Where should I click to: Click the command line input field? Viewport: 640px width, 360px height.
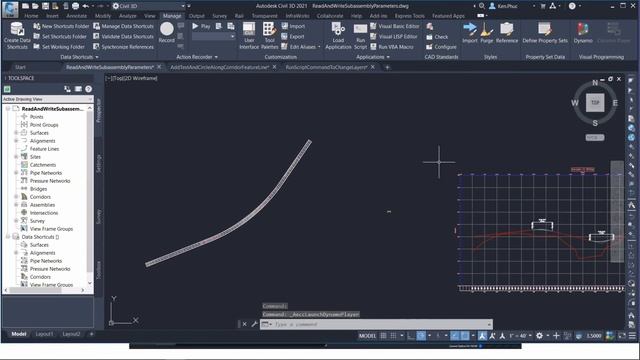click(x=376, y=324)
